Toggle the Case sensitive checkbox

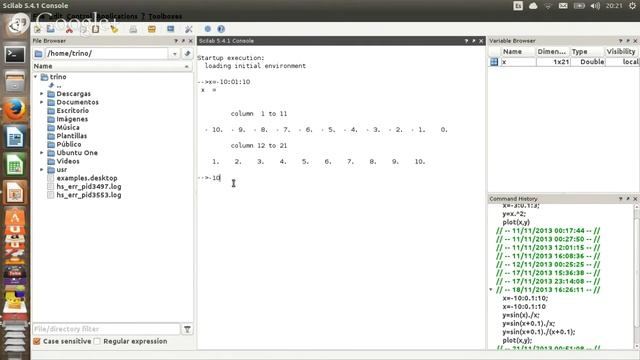click(x=37, y=341)
